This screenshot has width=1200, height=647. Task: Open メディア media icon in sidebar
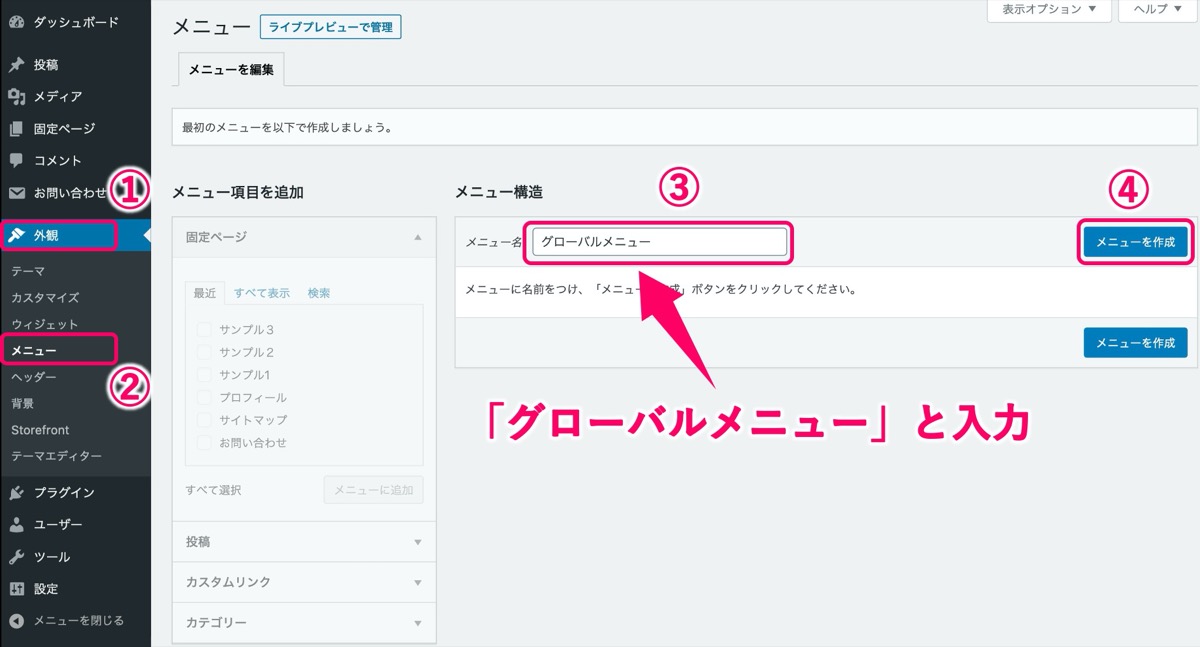(x=16, y=97)
